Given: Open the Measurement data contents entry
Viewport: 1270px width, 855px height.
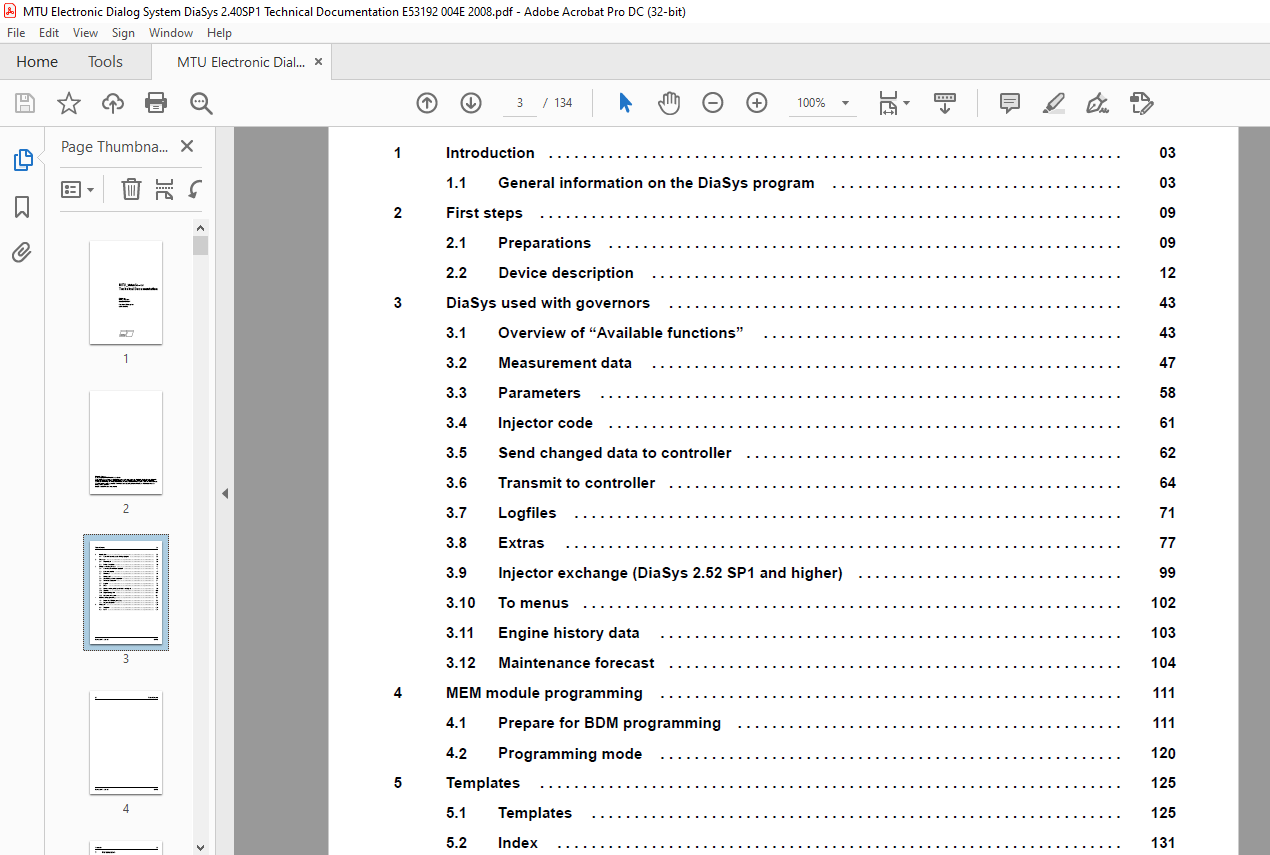Looking at the screenshot, I should coord(565,363).
